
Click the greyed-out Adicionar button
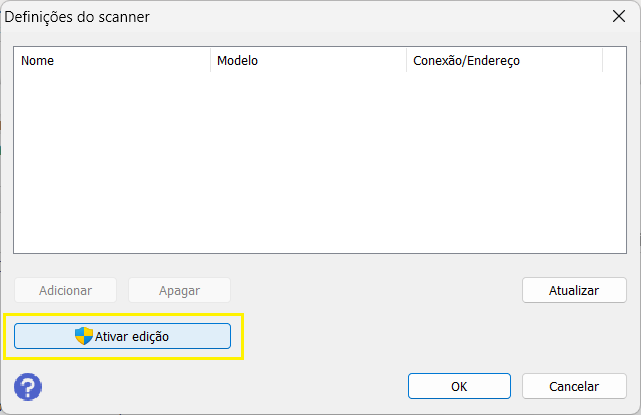65,290
